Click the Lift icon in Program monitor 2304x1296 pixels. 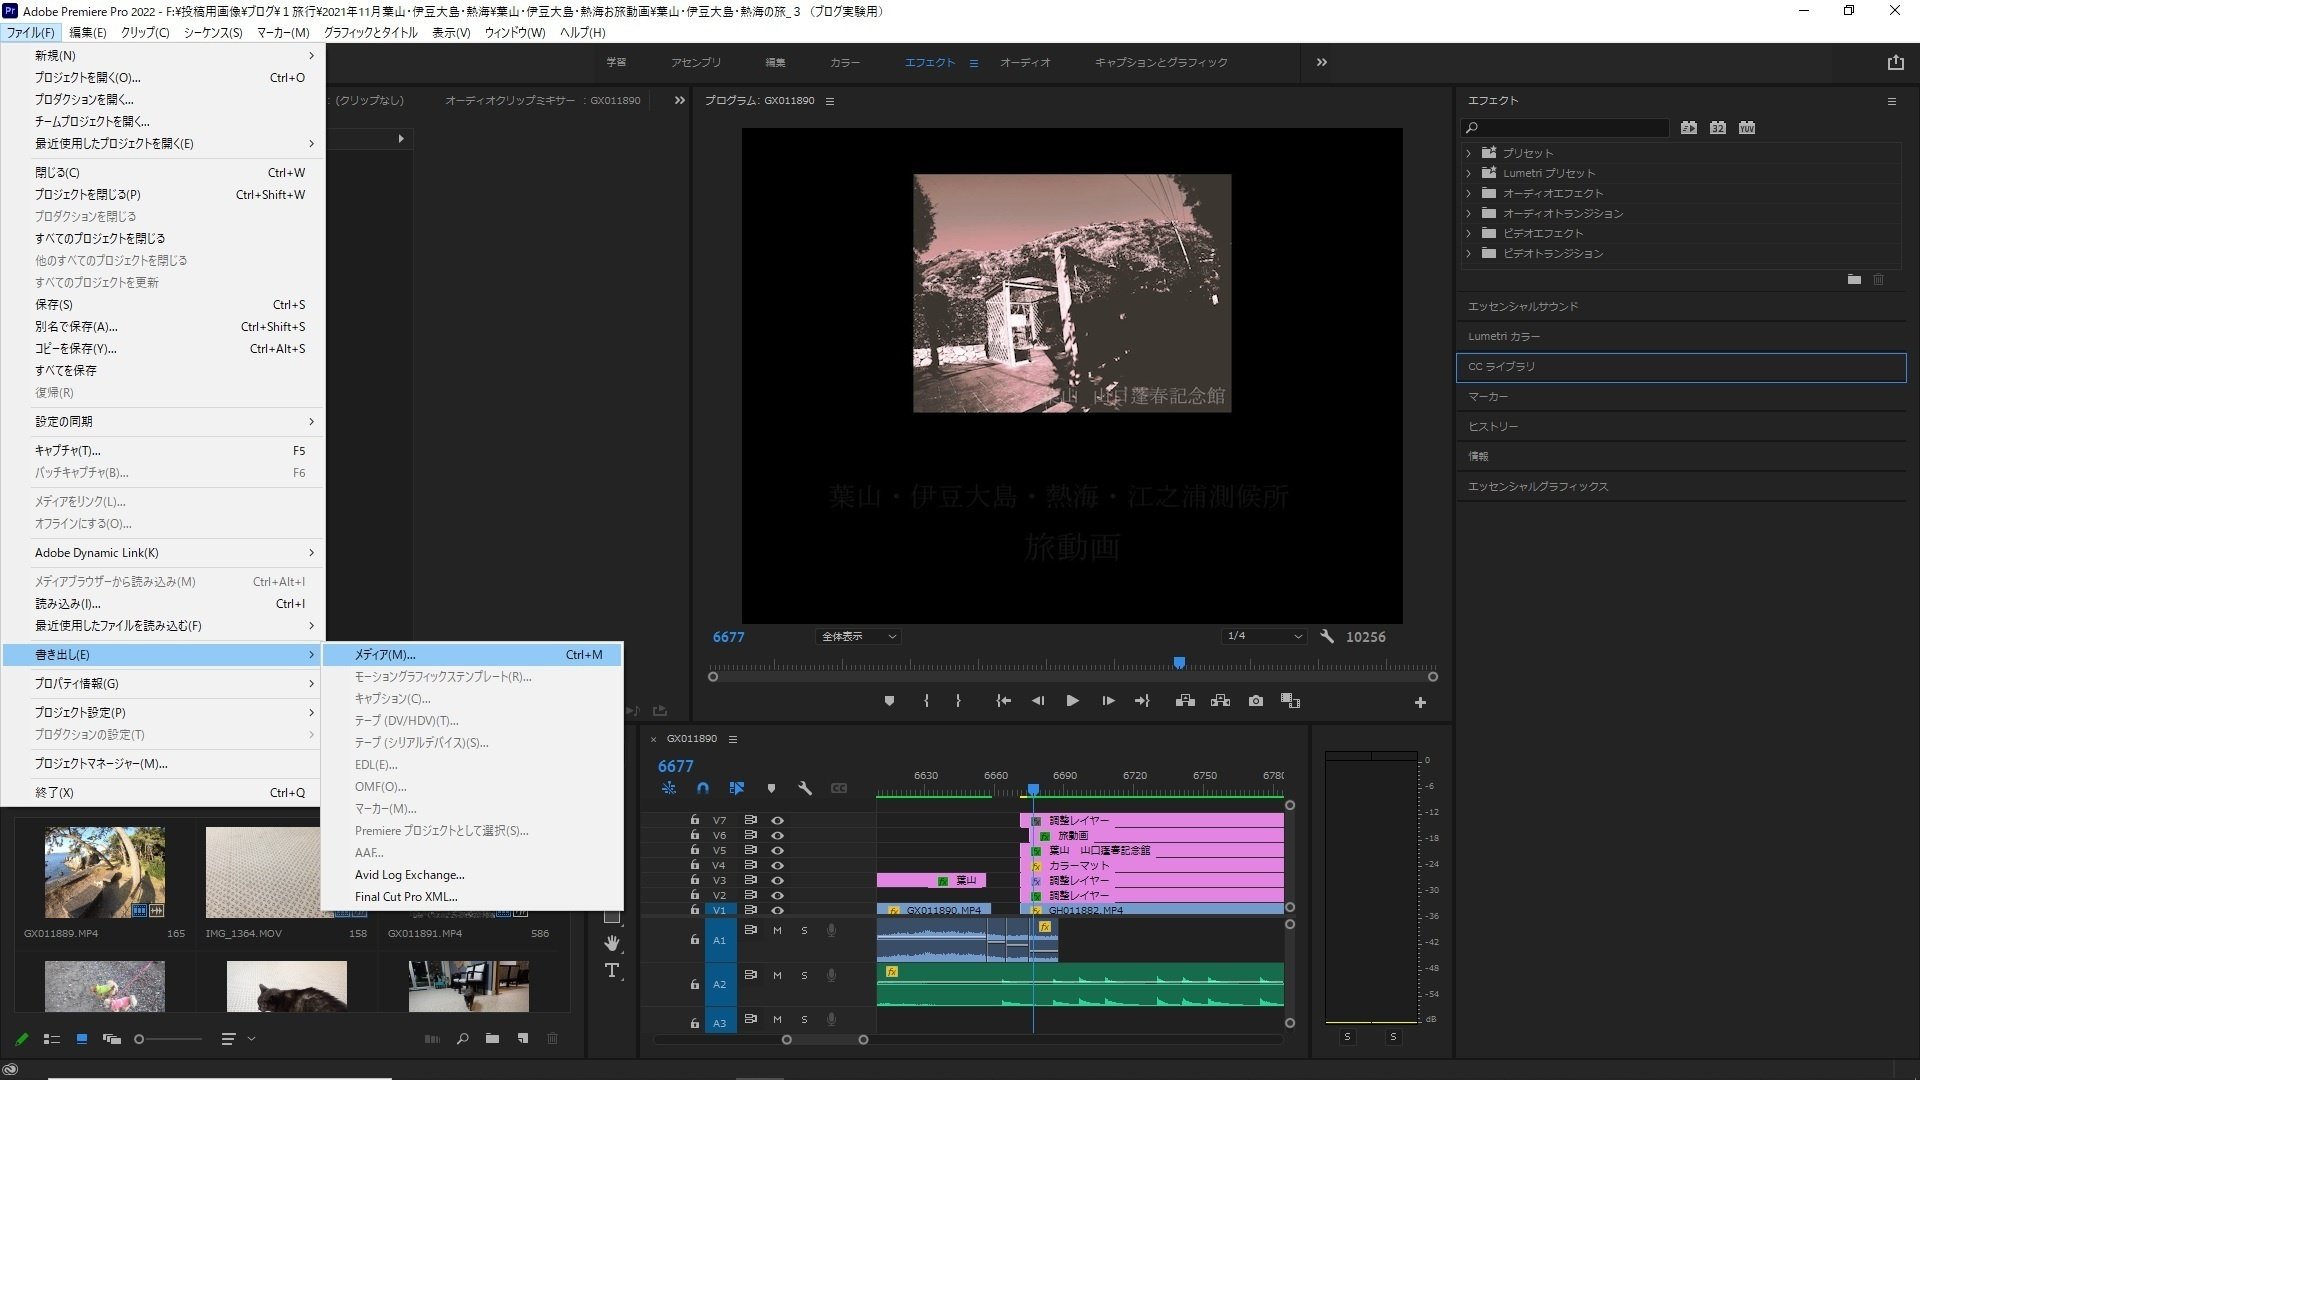pyautogui.click(x=1186, y=701)
